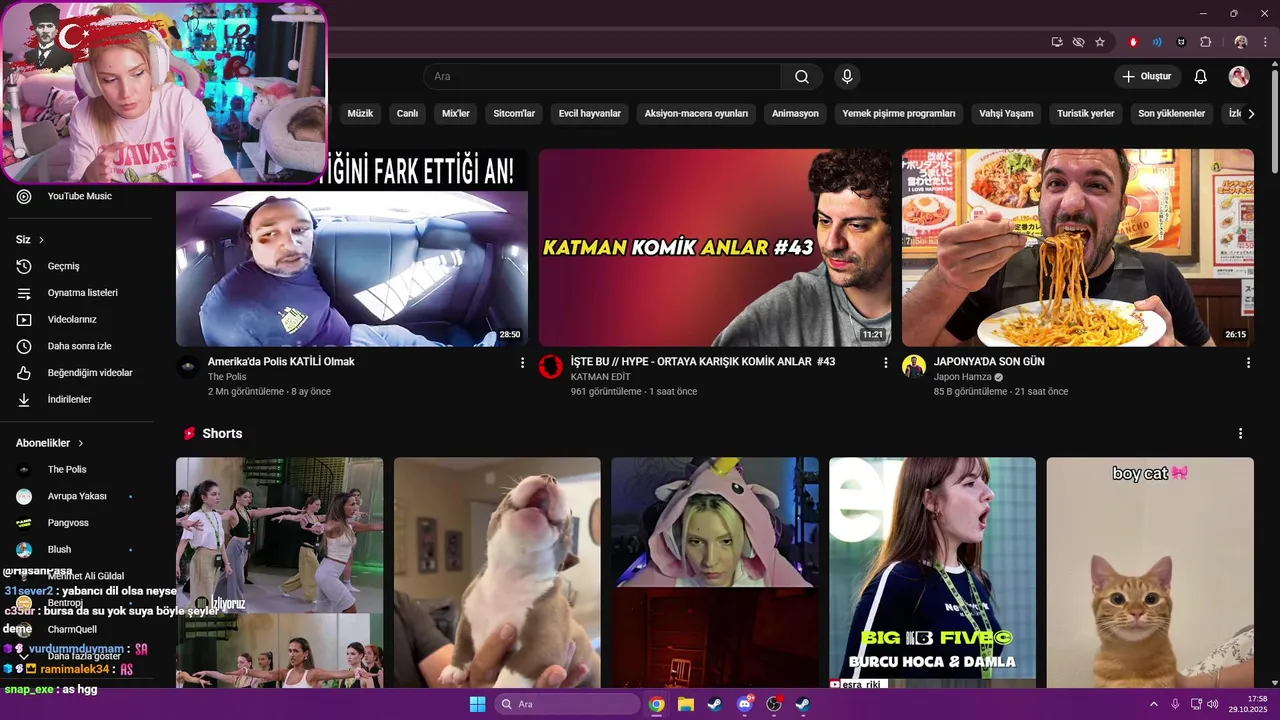Screen dimensions: 1280x720
Task: Select the Vahşi Yaşam chip
Action: (x=1006, y=114)
